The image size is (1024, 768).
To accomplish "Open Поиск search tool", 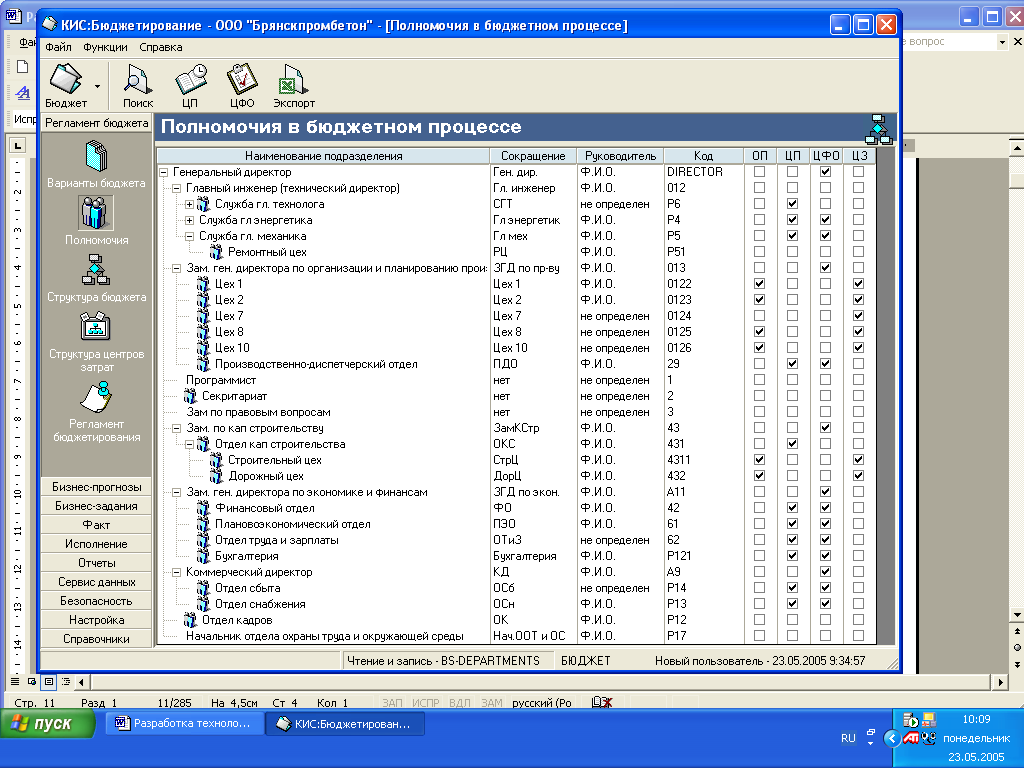I will click(x=138, y=80).
